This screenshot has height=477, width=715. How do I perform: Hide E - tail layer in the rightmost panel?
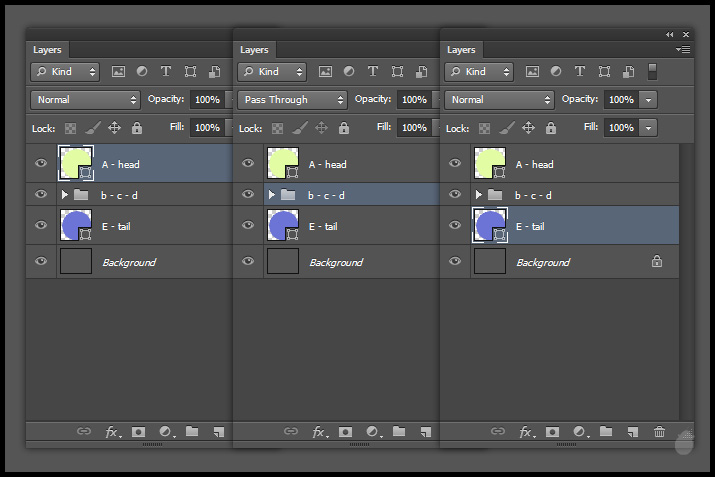point(455,226)
